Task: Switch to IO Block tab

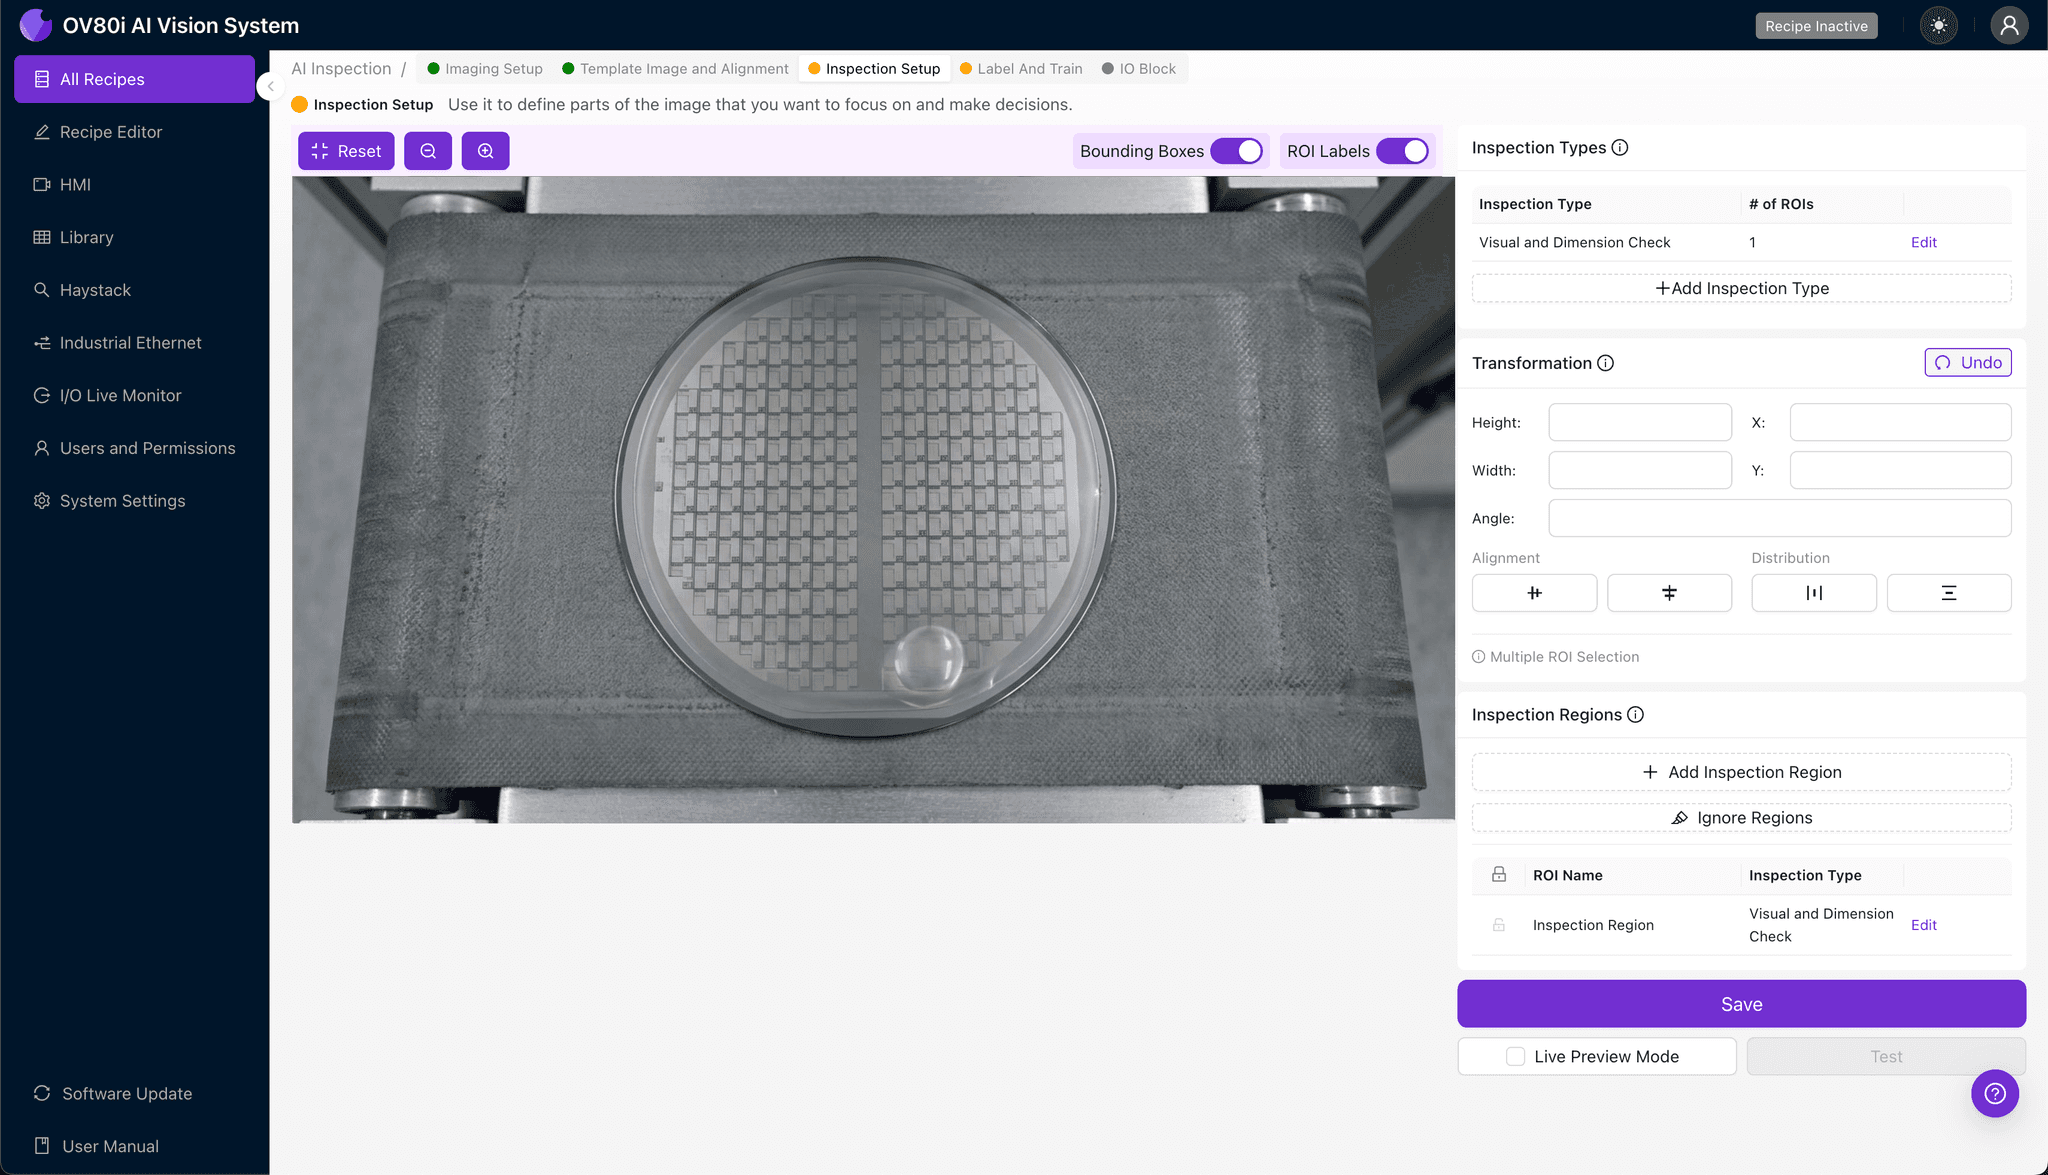Action: click(1139, 68)
